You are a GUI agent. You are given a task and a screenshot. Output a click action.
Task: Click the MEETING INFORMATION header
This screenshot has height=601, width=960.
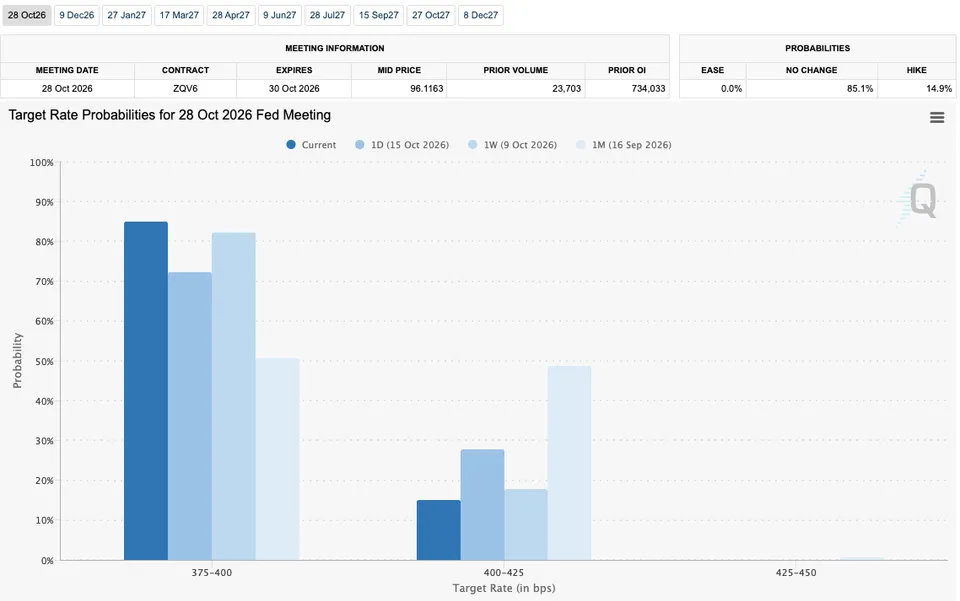[x=335, y=48]
